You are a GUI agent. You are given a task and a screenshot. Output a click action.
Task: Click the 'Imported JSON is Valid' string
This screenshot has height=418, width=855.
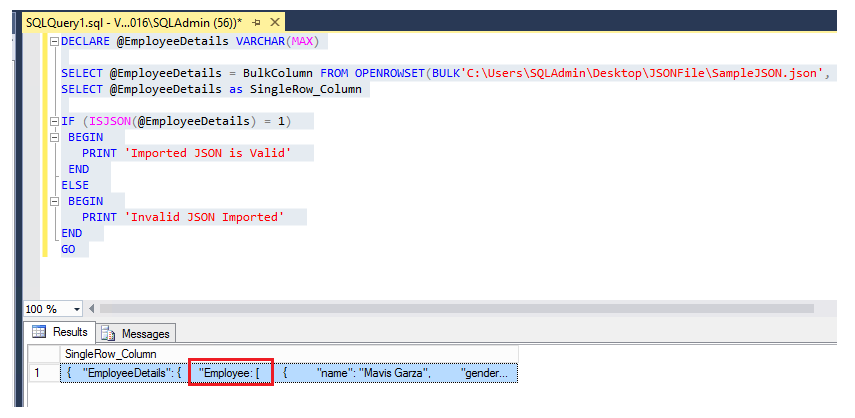click(x=210, y=153)
